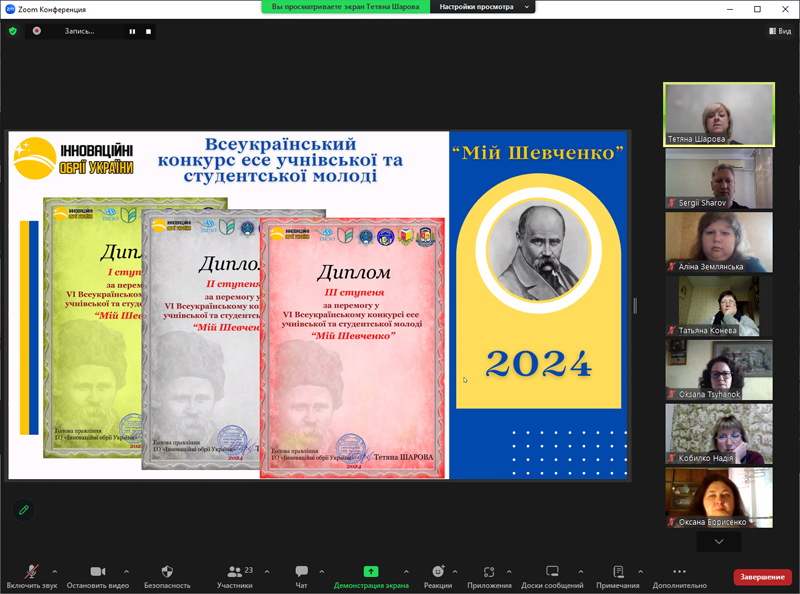Click the green encryption shield icon

(13, 31)
